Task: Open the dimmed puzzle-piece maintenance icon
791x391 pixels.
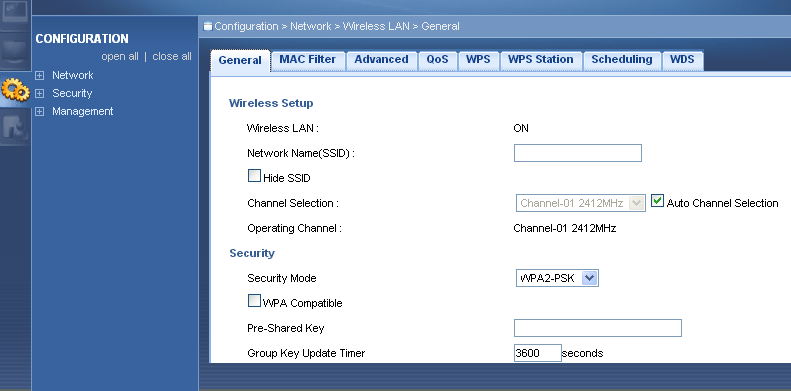Action: [x=15, y=128]
